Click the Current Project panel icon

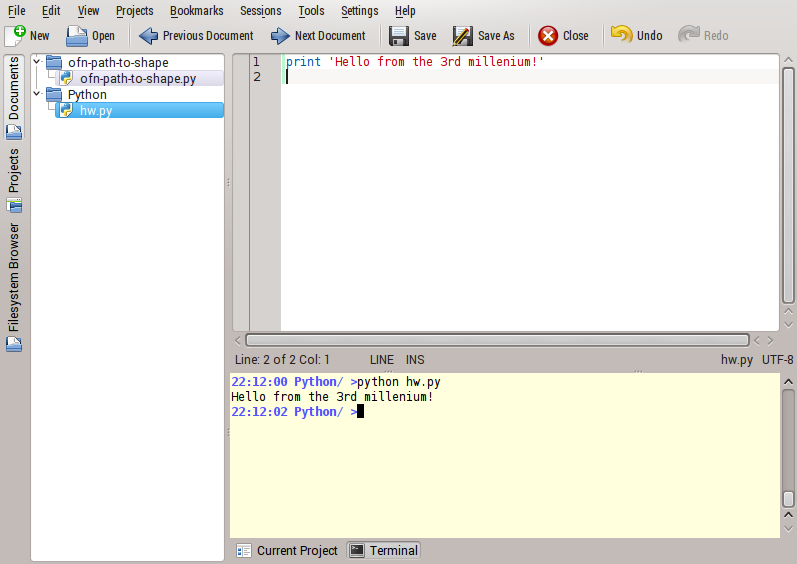(244, 551)
